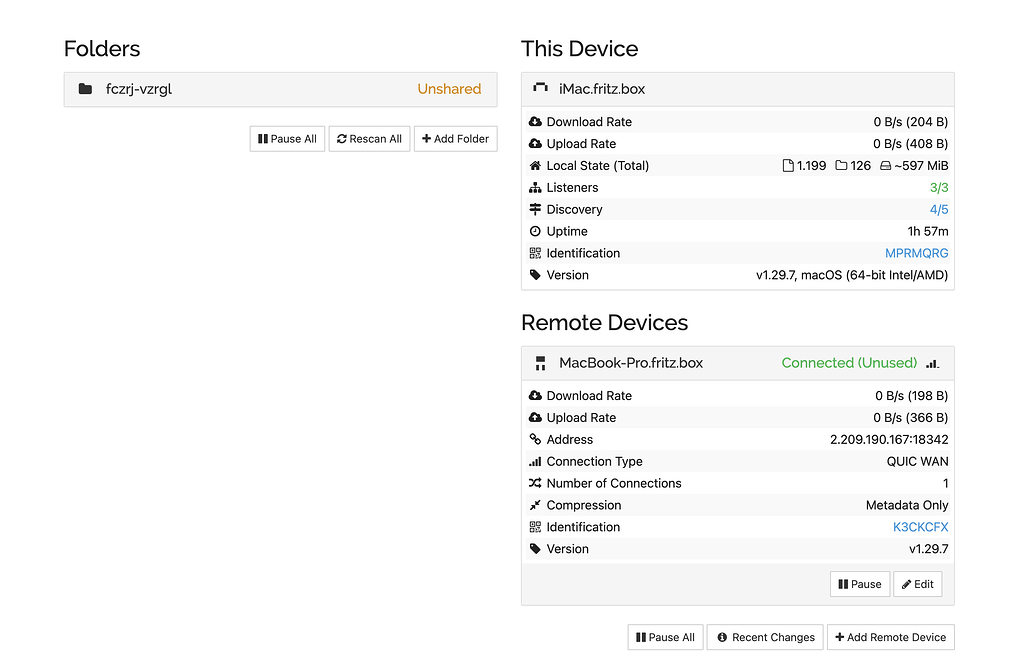Click the iMac.fritz.box device icon

[x=541, y=89]
